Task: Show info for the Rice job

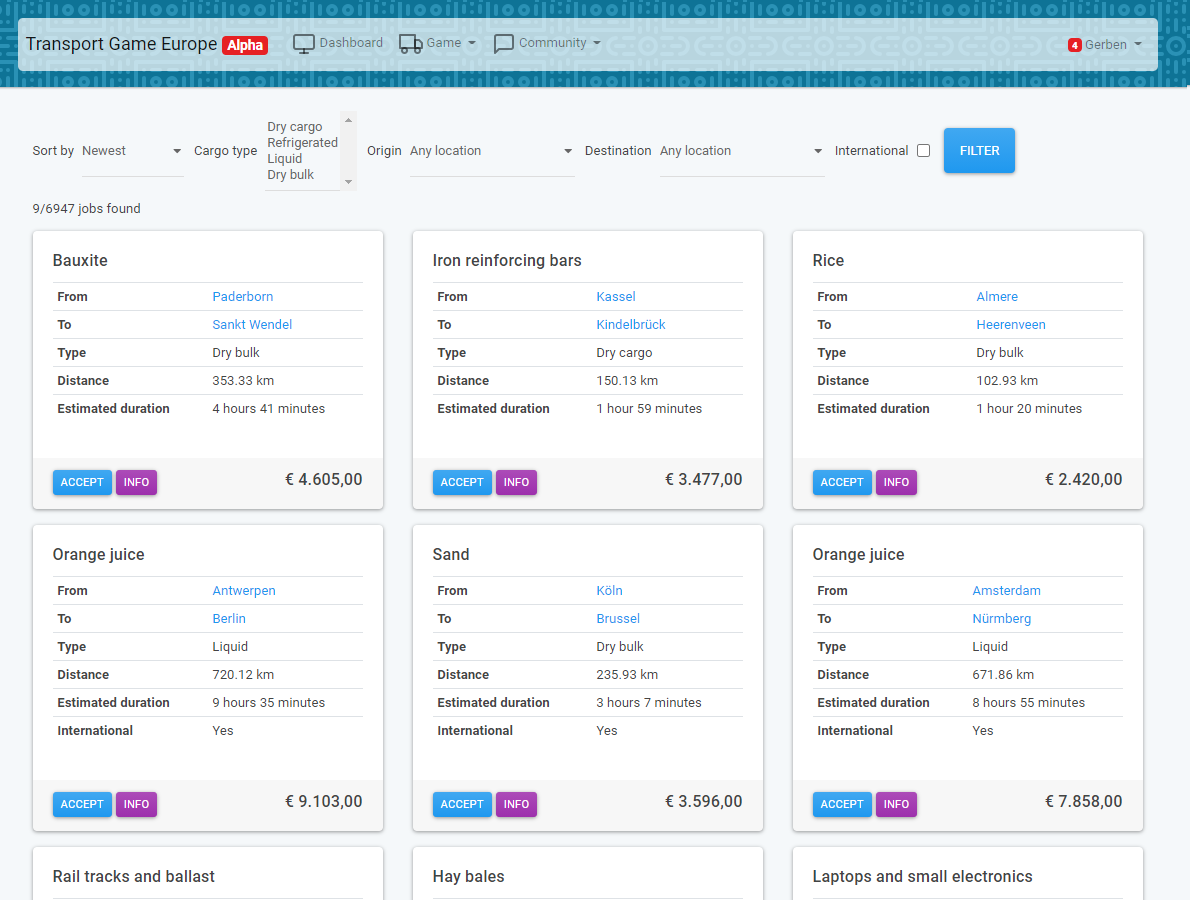Action: [897, 482]
